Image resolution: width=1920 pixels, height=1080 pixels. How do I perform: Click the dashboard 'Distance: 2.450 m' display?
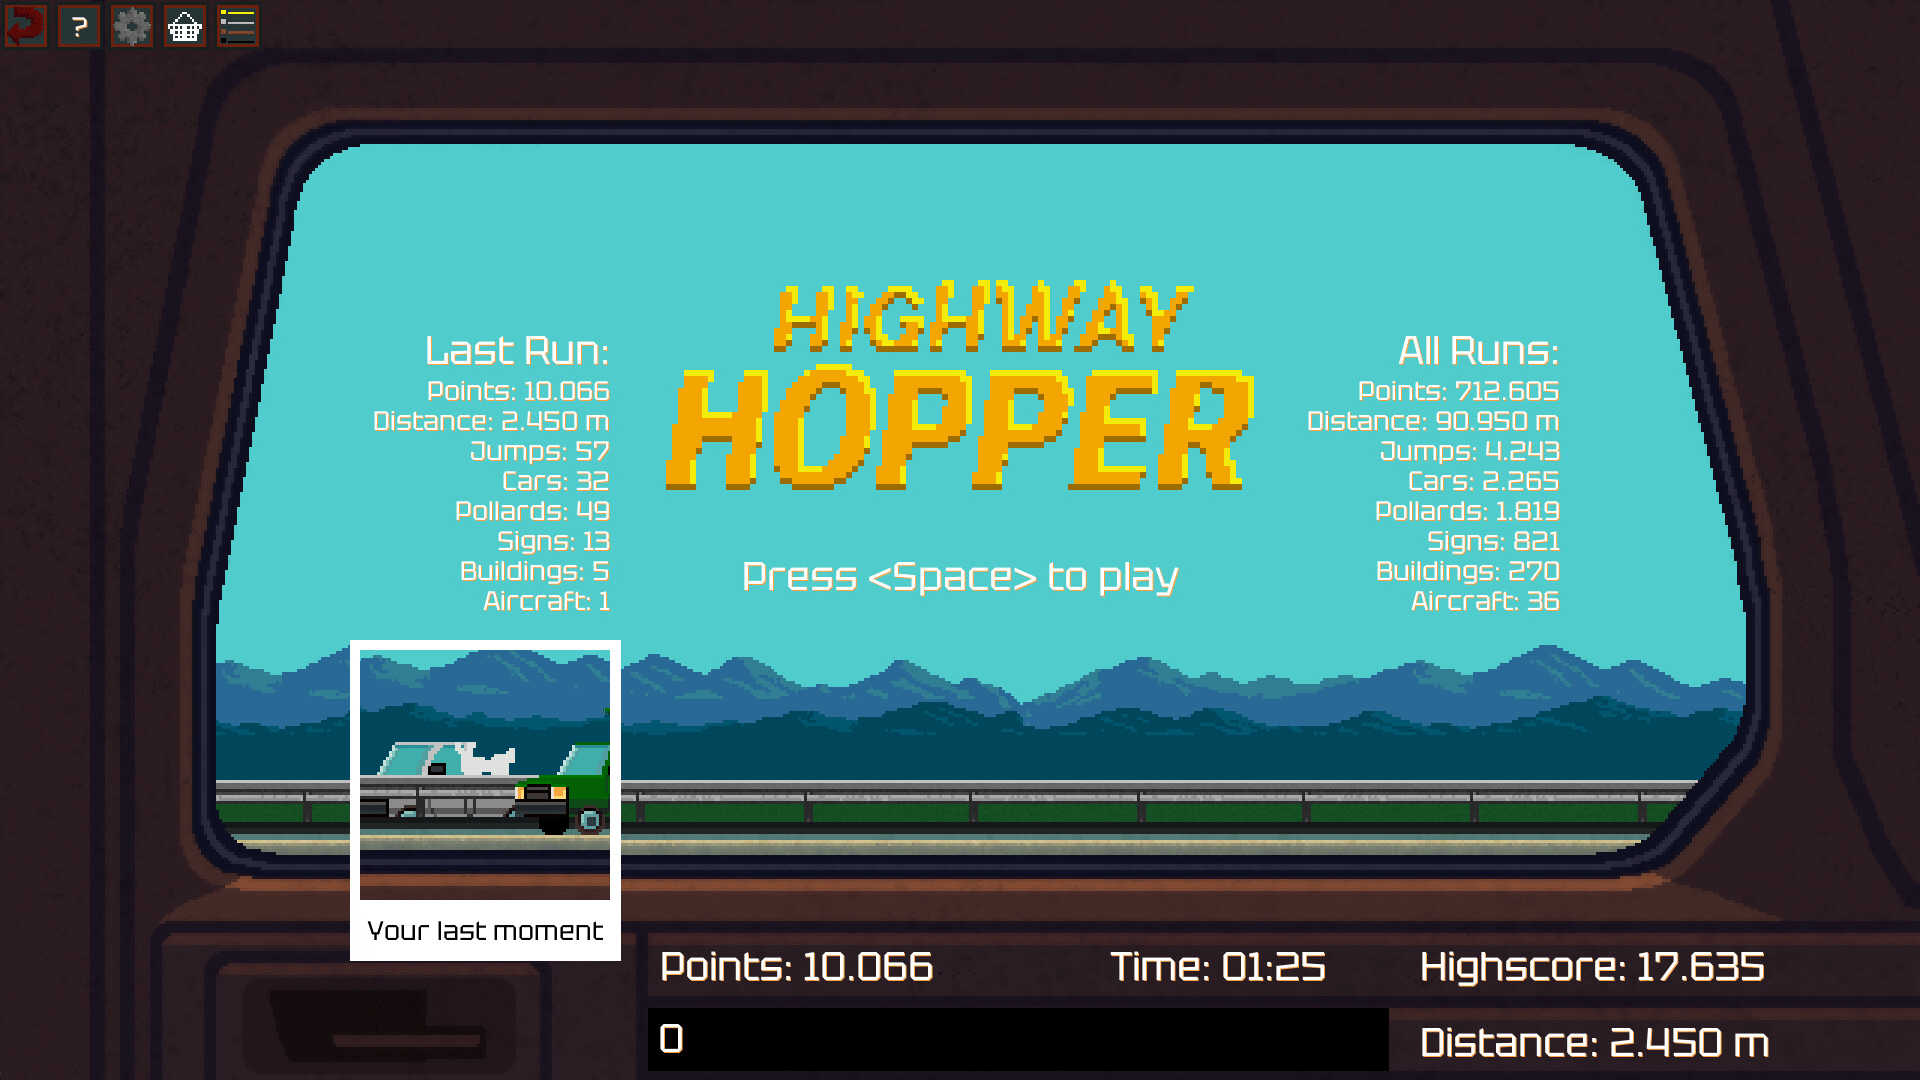(x=1595, y=1043)
